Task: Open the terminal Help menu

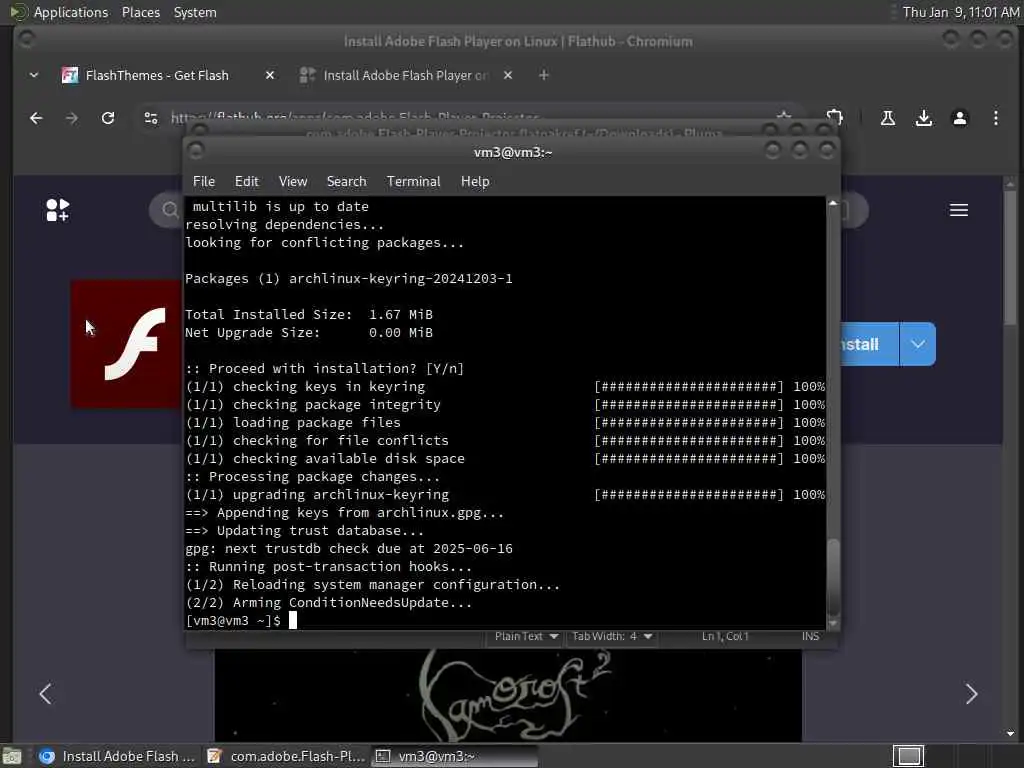Action: [x=475, y=182]
